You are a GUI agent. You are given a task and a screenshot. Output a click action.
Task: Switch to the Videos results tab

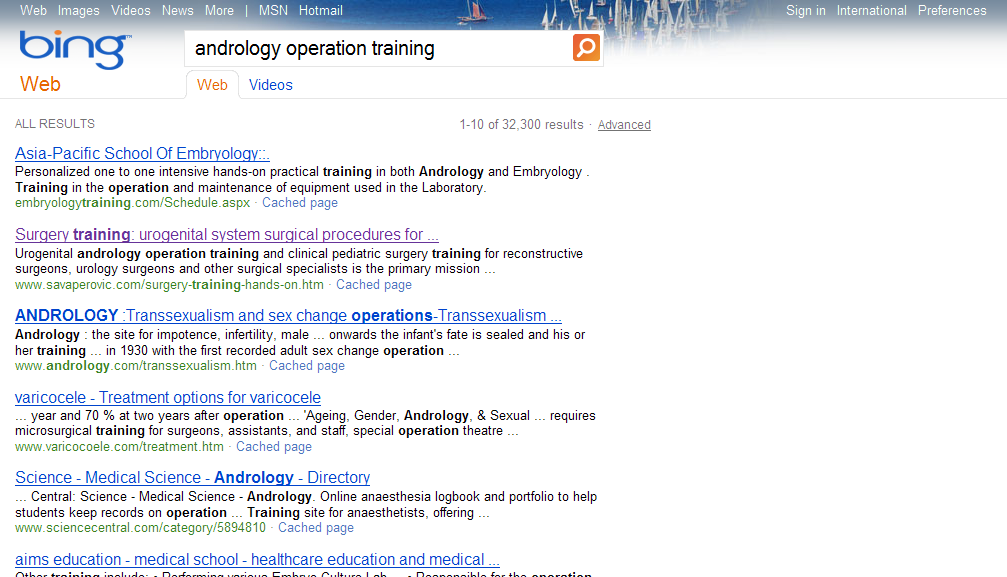click(270, 85)
